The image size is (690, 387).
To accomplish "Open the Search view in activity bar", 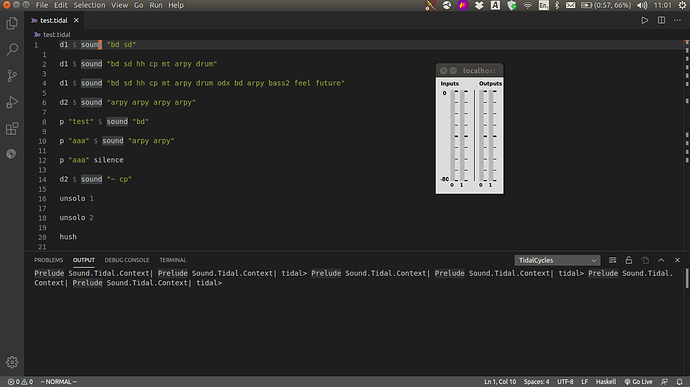I will 12,49.
